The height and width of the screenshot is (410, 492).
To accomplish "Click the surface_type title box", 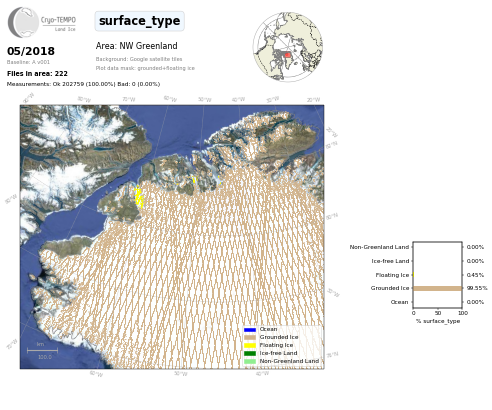I will pyautogui.click(x=140, y=21).
